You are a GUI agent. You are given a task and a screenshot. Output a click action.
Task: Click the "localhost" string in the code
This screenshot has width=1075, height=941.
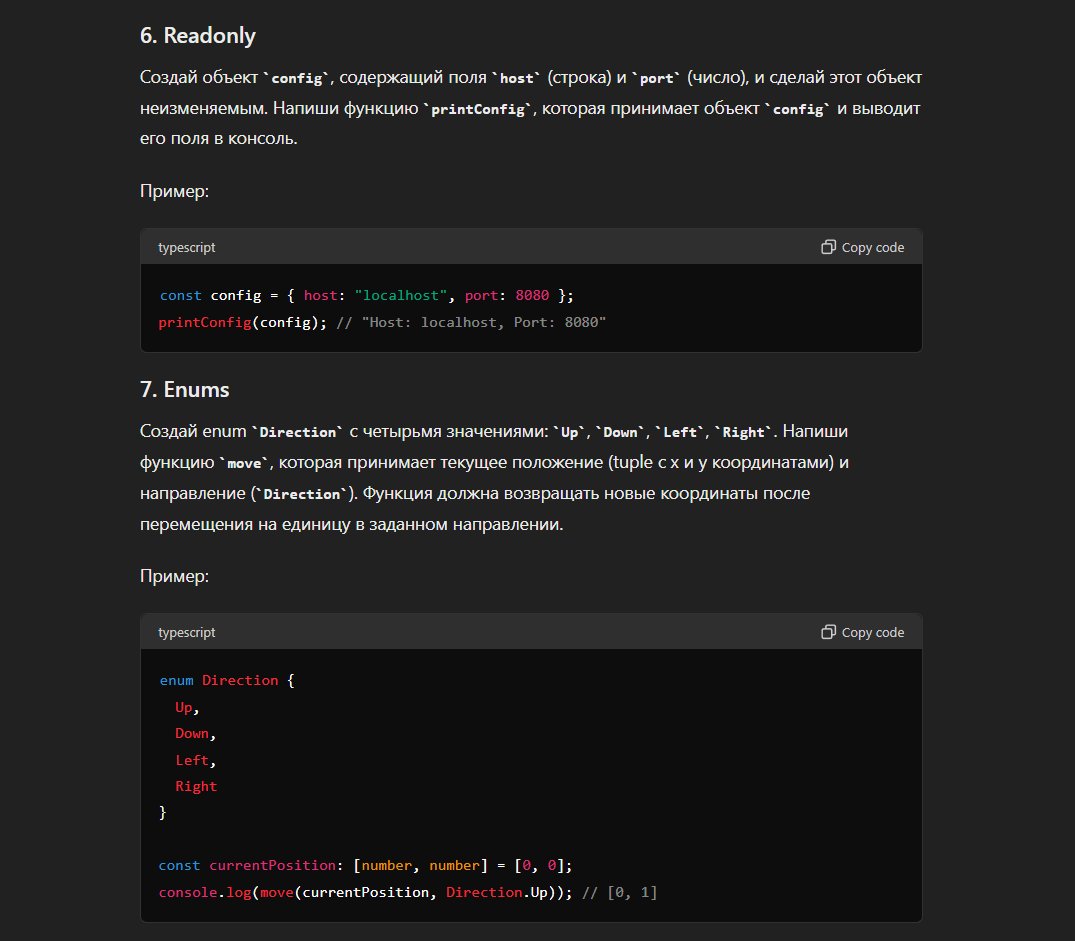pos(400,296)
